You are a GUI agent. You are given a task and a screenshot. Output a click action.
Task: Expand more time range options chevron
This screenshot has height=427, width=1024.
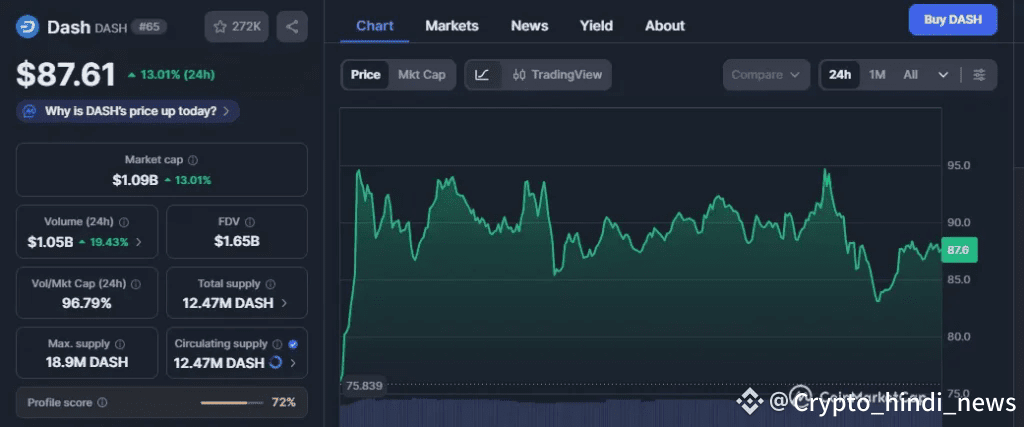point(943,75)
